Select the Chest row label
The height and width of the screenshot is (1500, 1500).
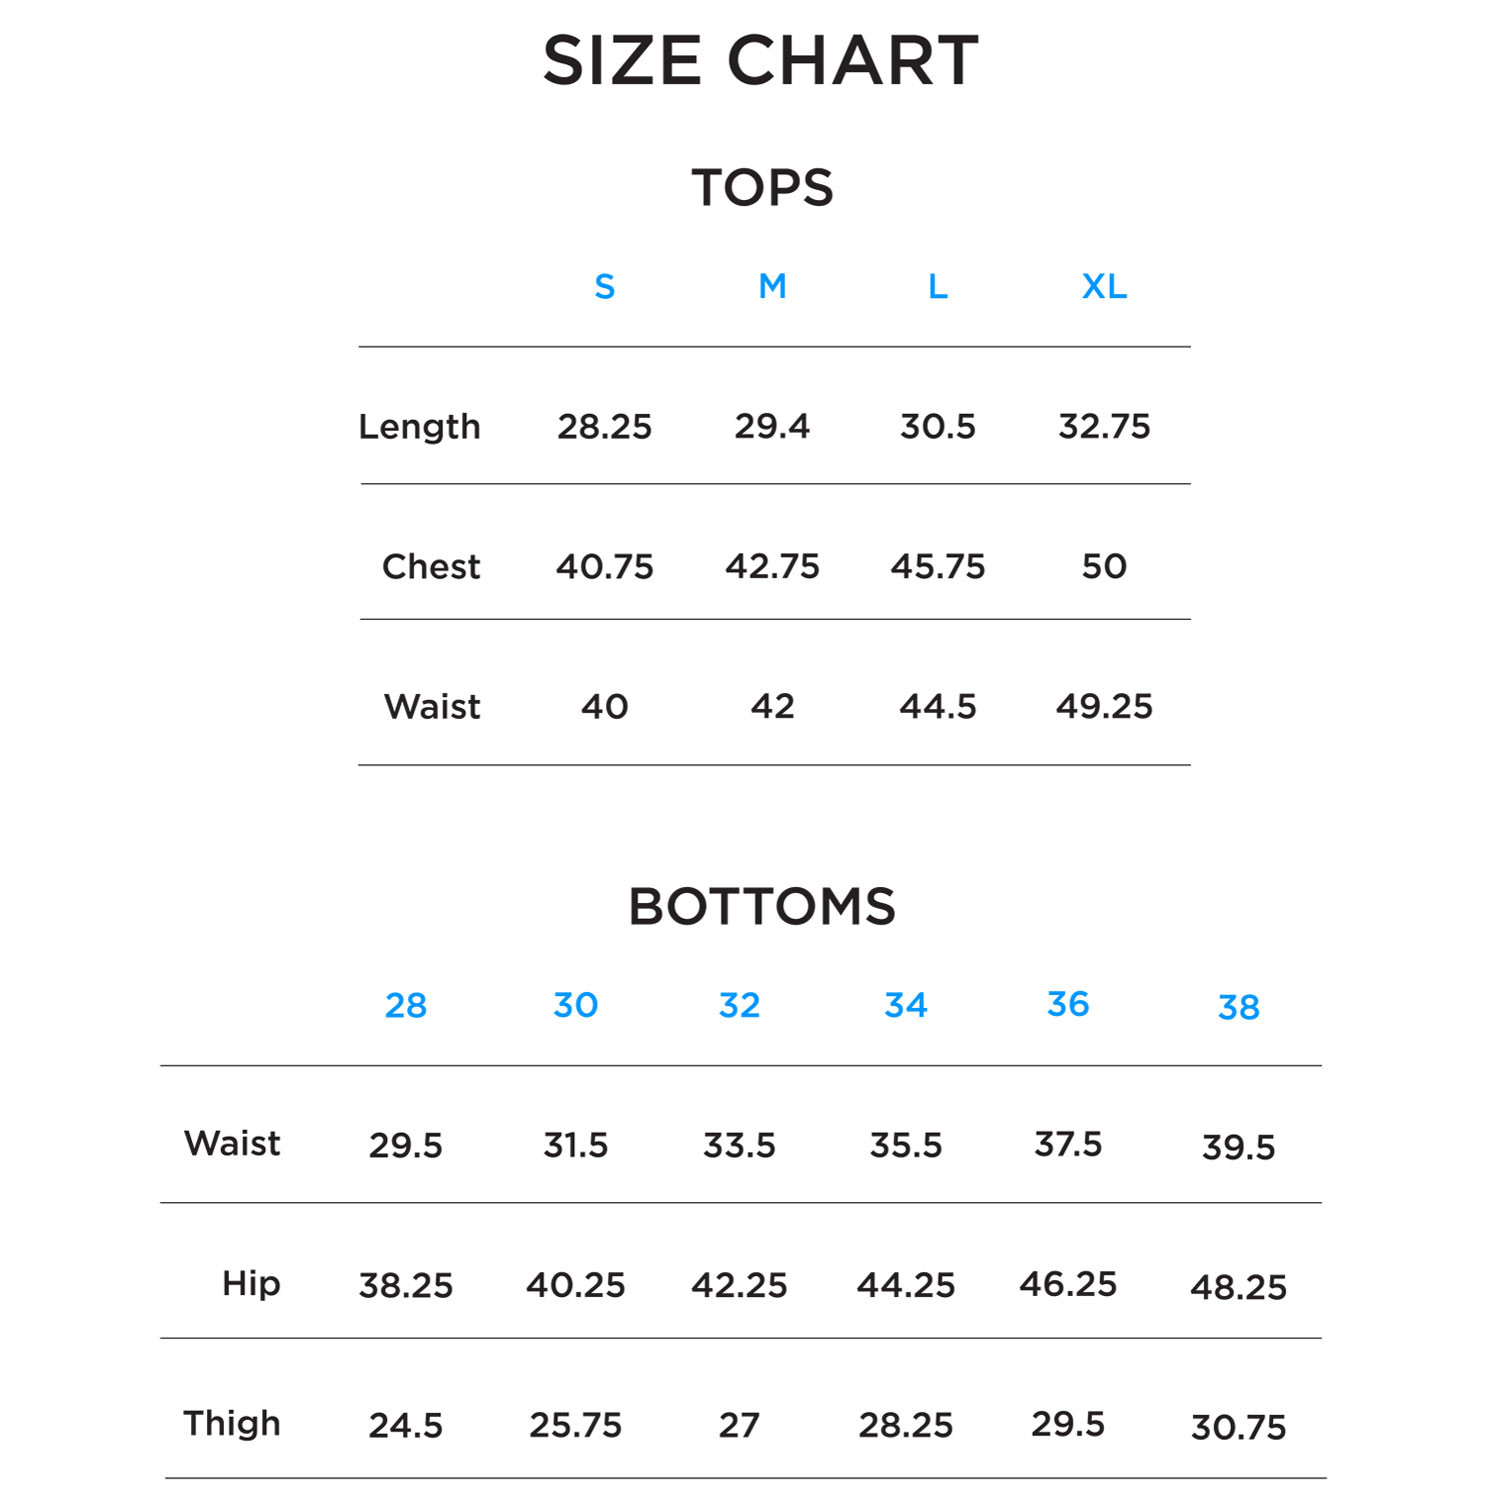click(431, 567)
